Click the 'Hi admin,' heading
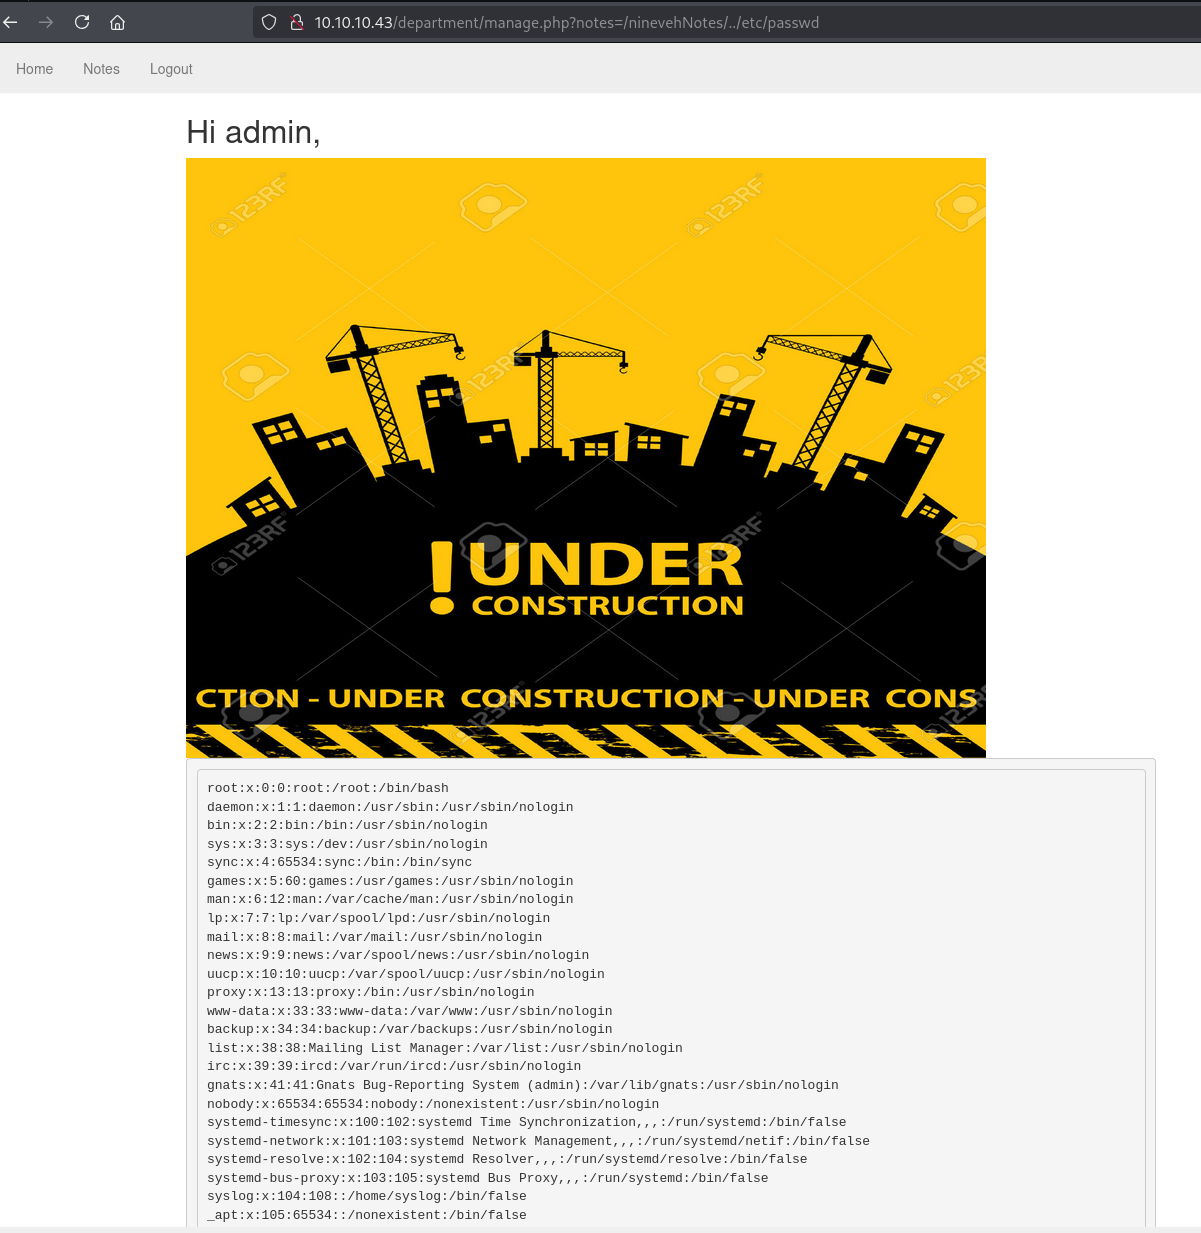This screenshot has height=1233, width=1201. pos(254,132)
